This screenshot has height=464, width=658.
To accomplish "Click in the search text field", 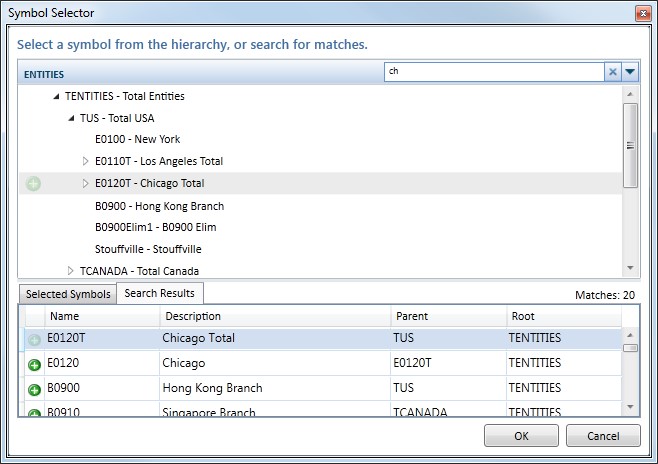I will [x=494, y=72].
